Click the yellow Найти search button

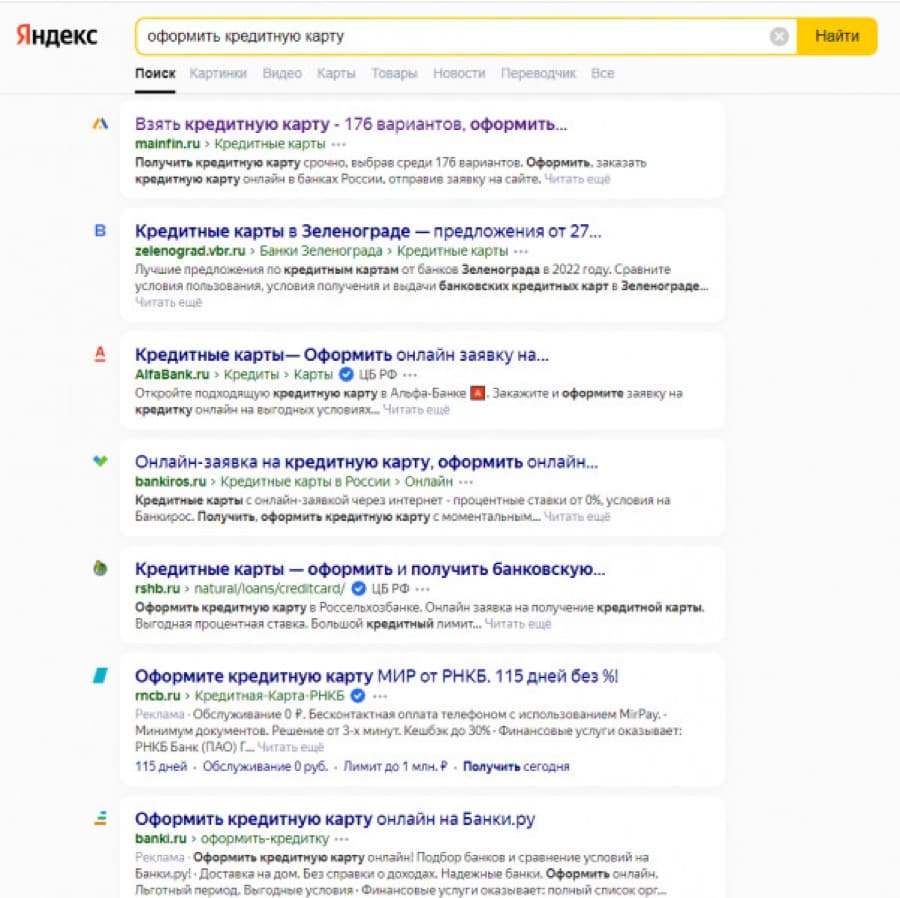(x=837, y=36)
